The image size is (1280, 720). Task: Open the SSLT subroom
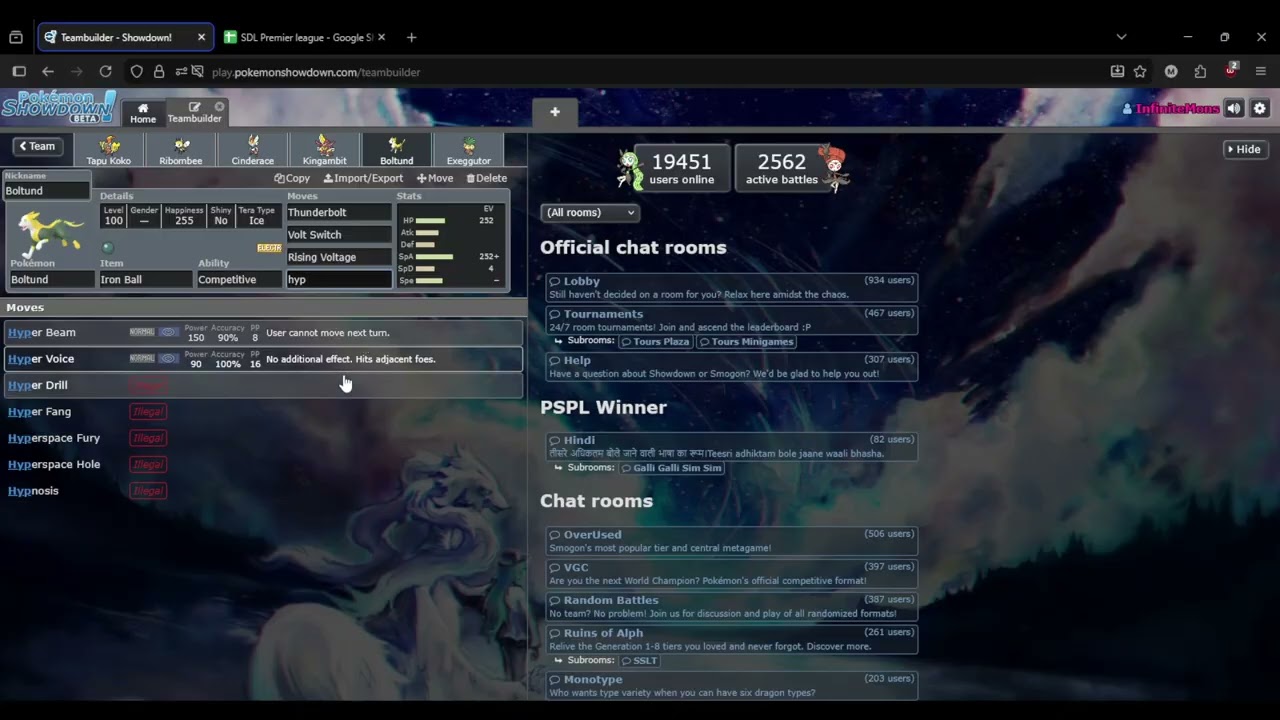pyautogui.click(x=640, y=661)
